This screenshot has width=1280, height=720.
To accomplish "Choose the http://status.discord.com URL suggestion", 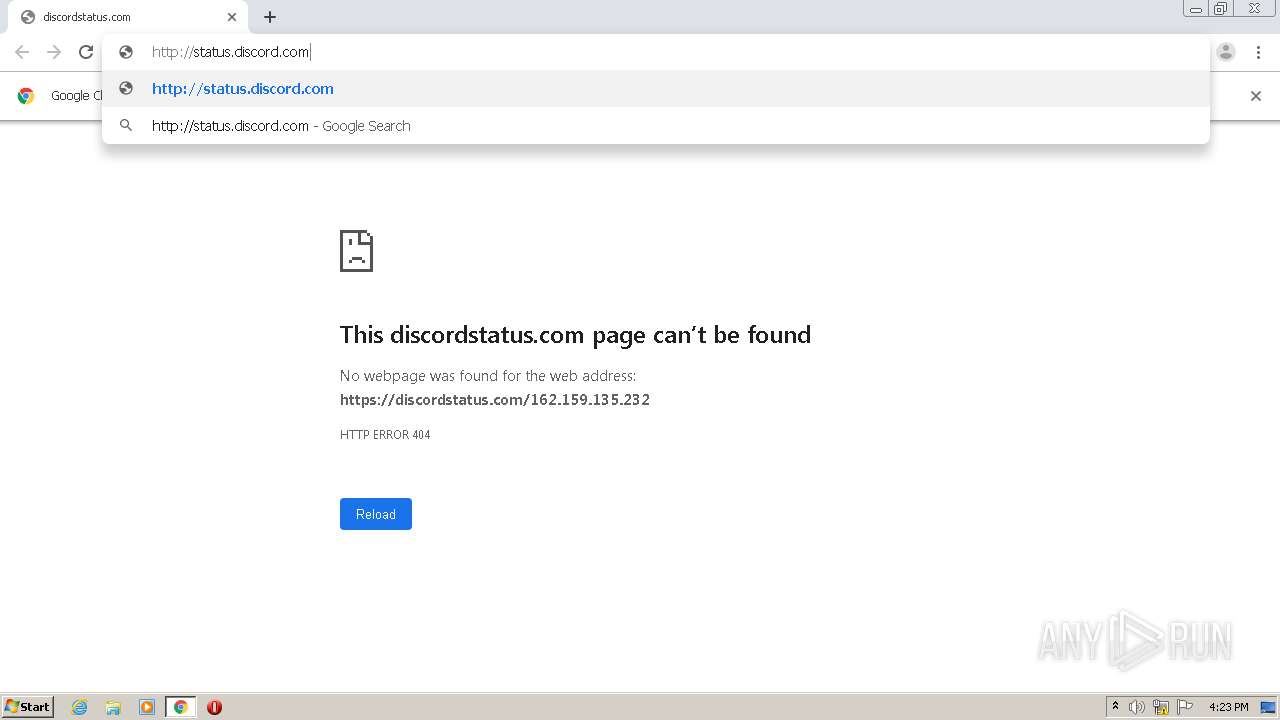I will click(656, 89).
